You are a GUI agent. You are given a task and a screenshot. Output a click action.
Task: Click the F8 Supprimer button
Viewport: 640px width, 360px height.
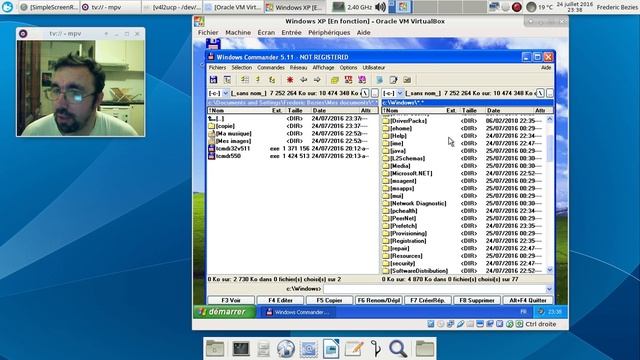[x=477, y=300]
